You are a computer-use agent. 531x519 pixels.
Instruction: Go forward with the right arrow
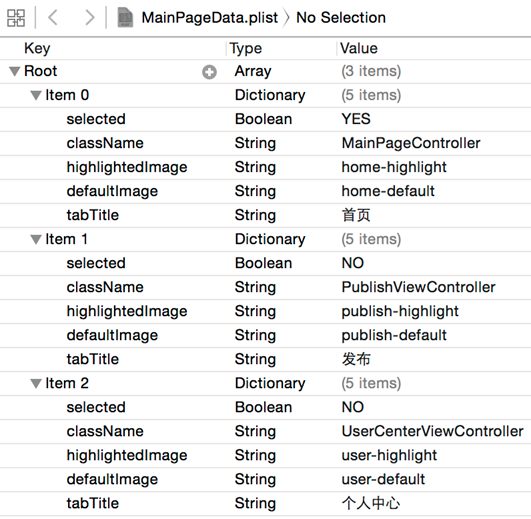(x=89, y=17)
